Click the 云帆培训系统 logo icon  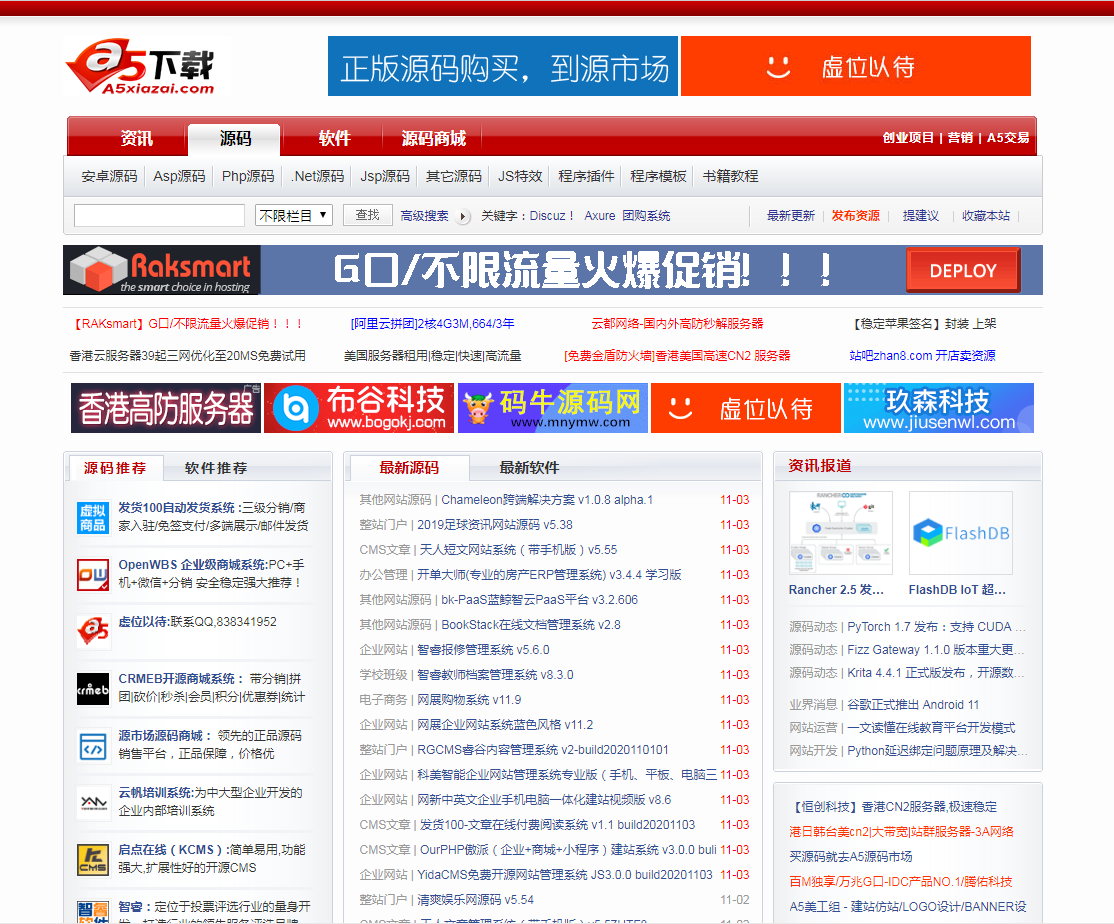pyautogui.click(x=93, y=803)
